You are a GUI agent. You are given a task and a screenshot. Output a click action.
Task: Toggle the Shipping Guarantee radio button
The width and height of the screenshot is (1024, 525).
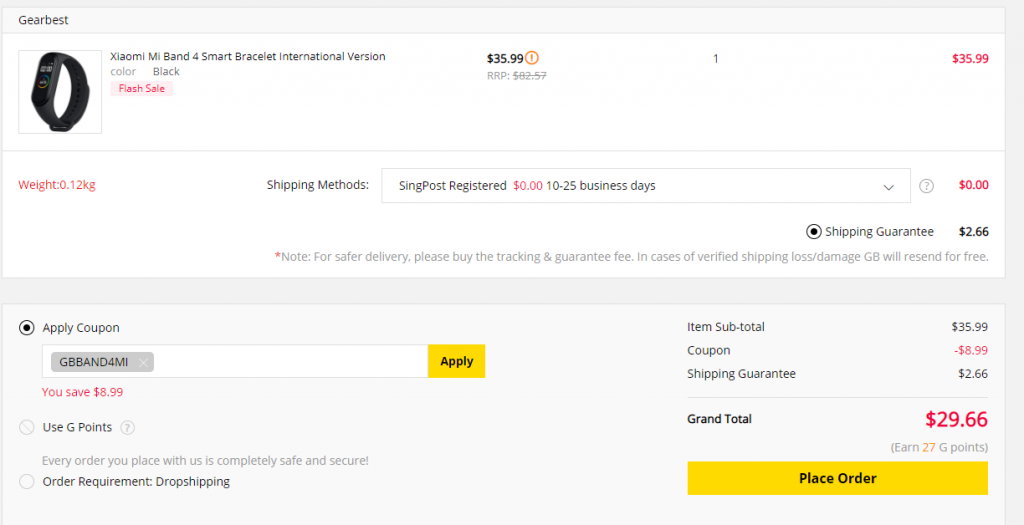pos(814,232)
